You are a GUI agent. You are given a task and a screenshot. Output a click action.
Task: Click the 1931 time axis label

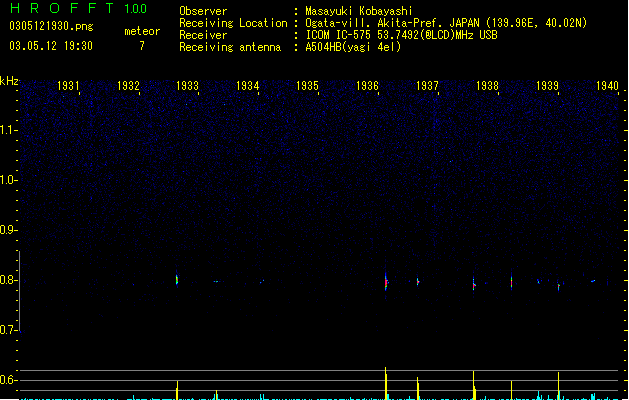coord(68,86)
